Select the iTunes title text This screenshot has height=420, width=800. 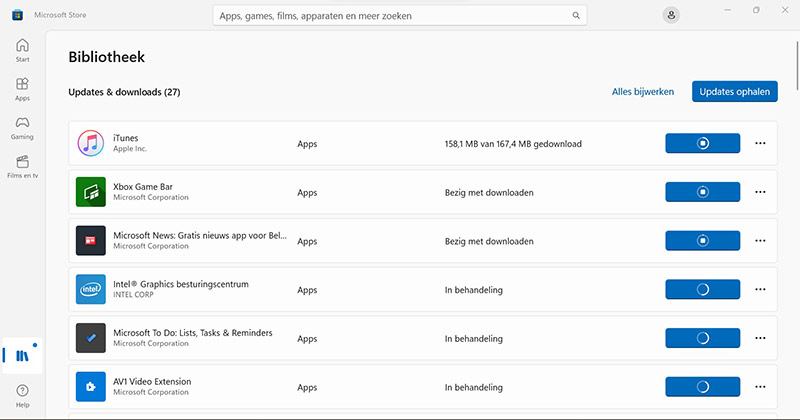pyautogui.click(x=126, y=138)
